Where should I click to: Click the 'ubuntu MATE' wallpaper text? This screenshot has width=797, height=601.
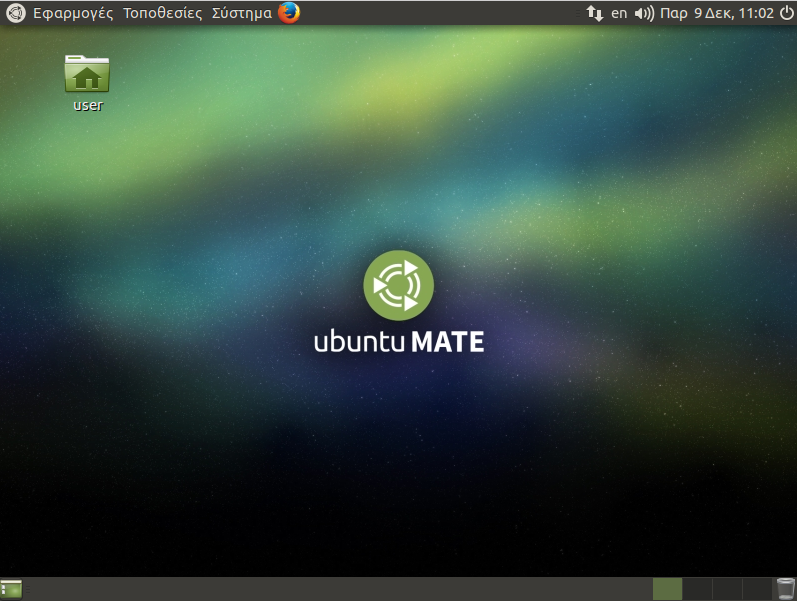coord(398,341)
